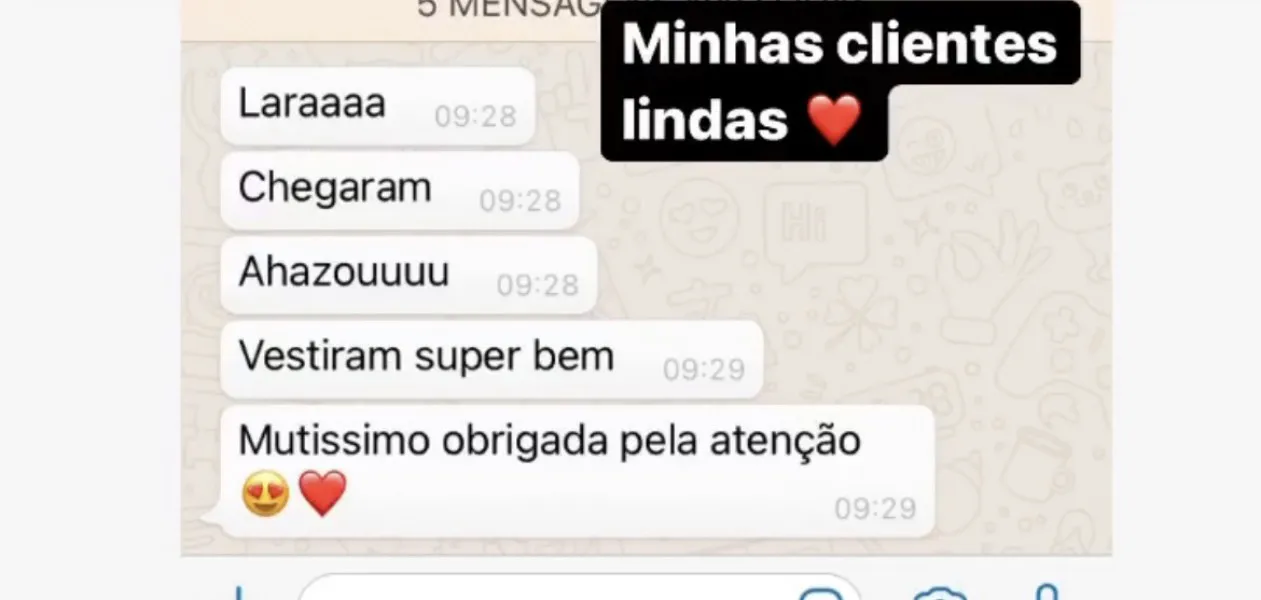Viewport: 1261px width, 600px height.
Task: Click the 09:28 timestamp on 'Ahazouuuu'
Action: pyautogui.click(x=538, y=286)
